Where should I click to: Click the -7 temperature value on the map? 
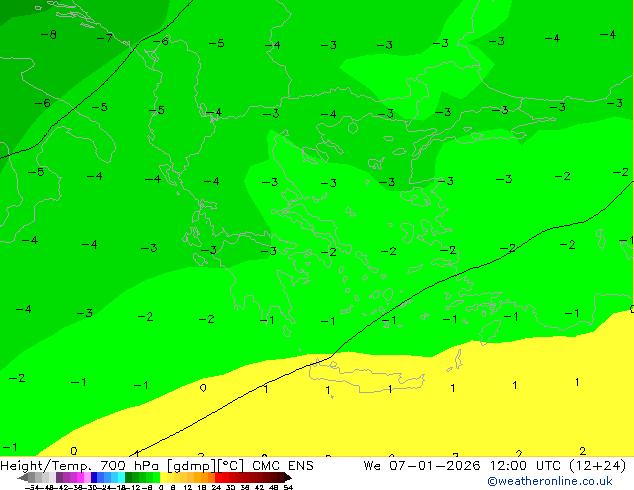coord(105,38)
